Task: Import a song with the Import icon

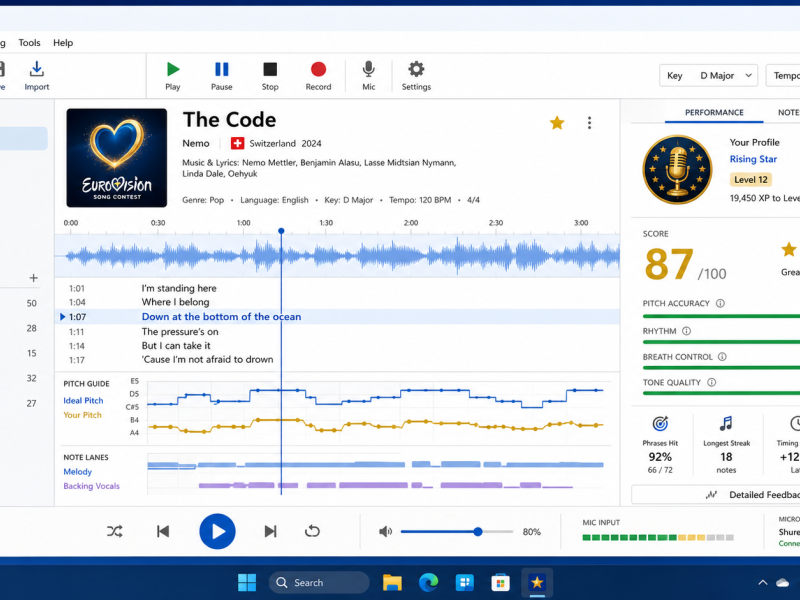Action: (37, 69)
